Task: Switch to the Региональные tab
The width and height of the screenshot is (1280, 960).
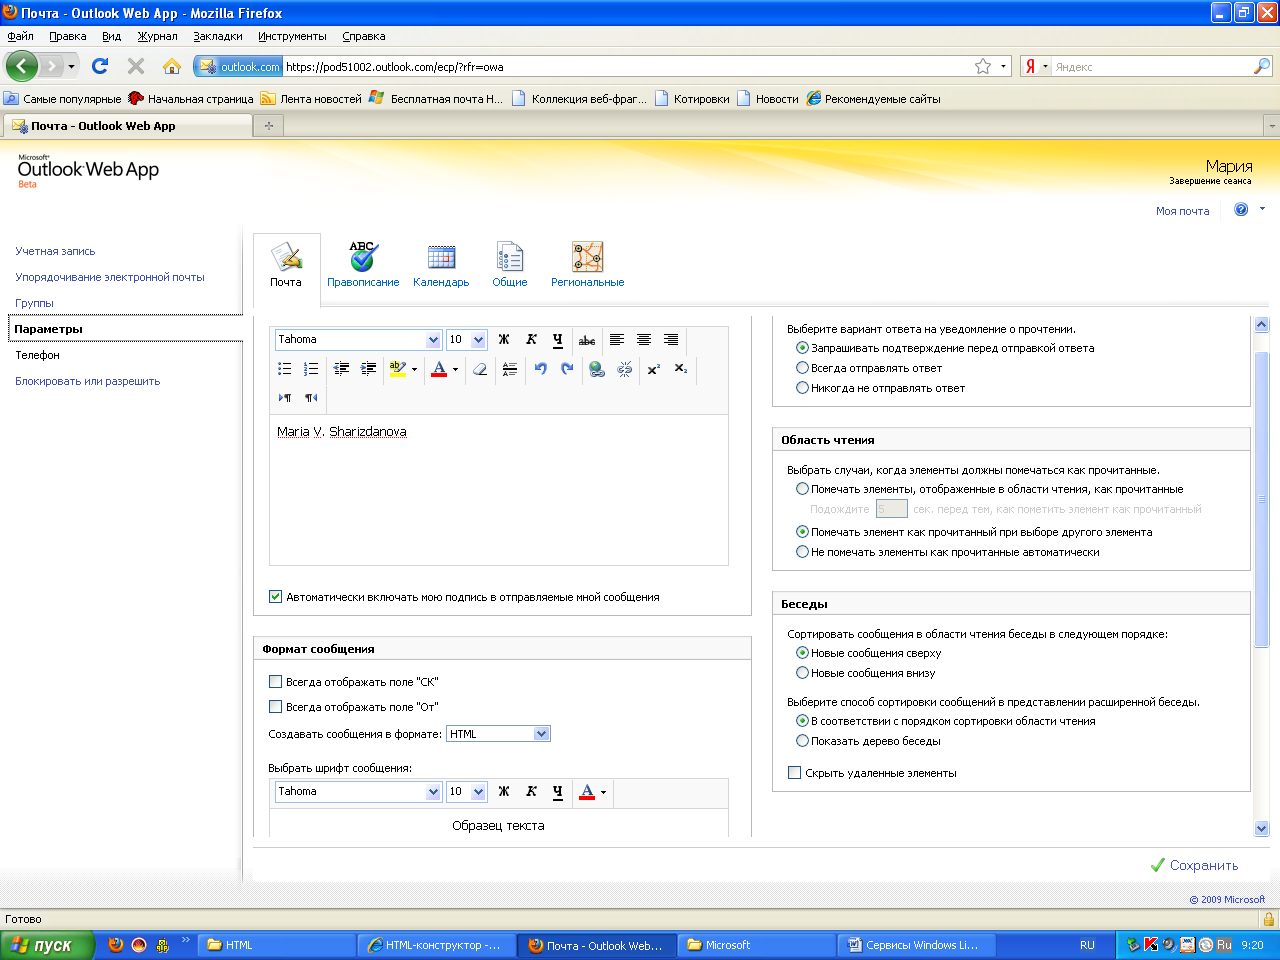Action: click(587, 264)
